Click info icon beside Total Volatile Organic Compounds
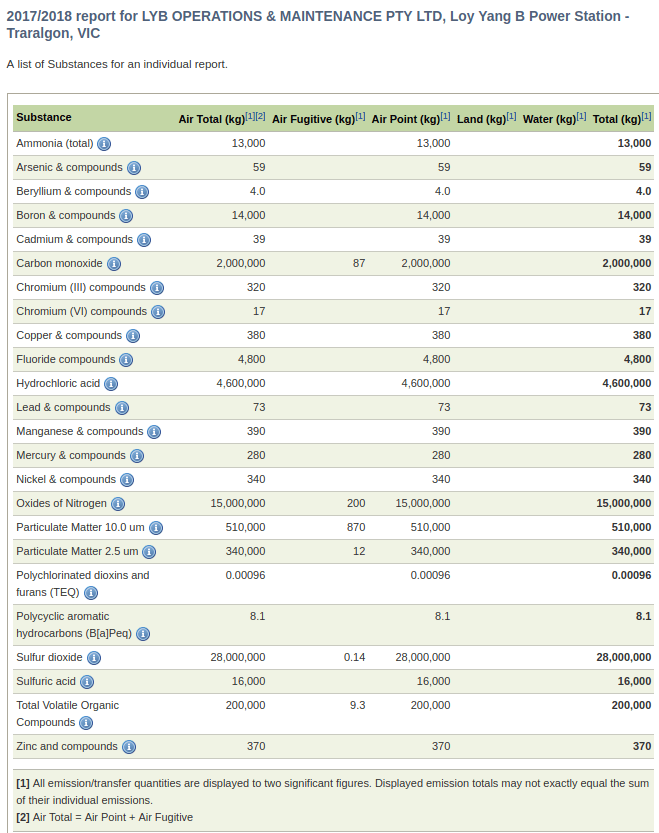This screenshot has width=659, height=833. (x=86, y=723)
